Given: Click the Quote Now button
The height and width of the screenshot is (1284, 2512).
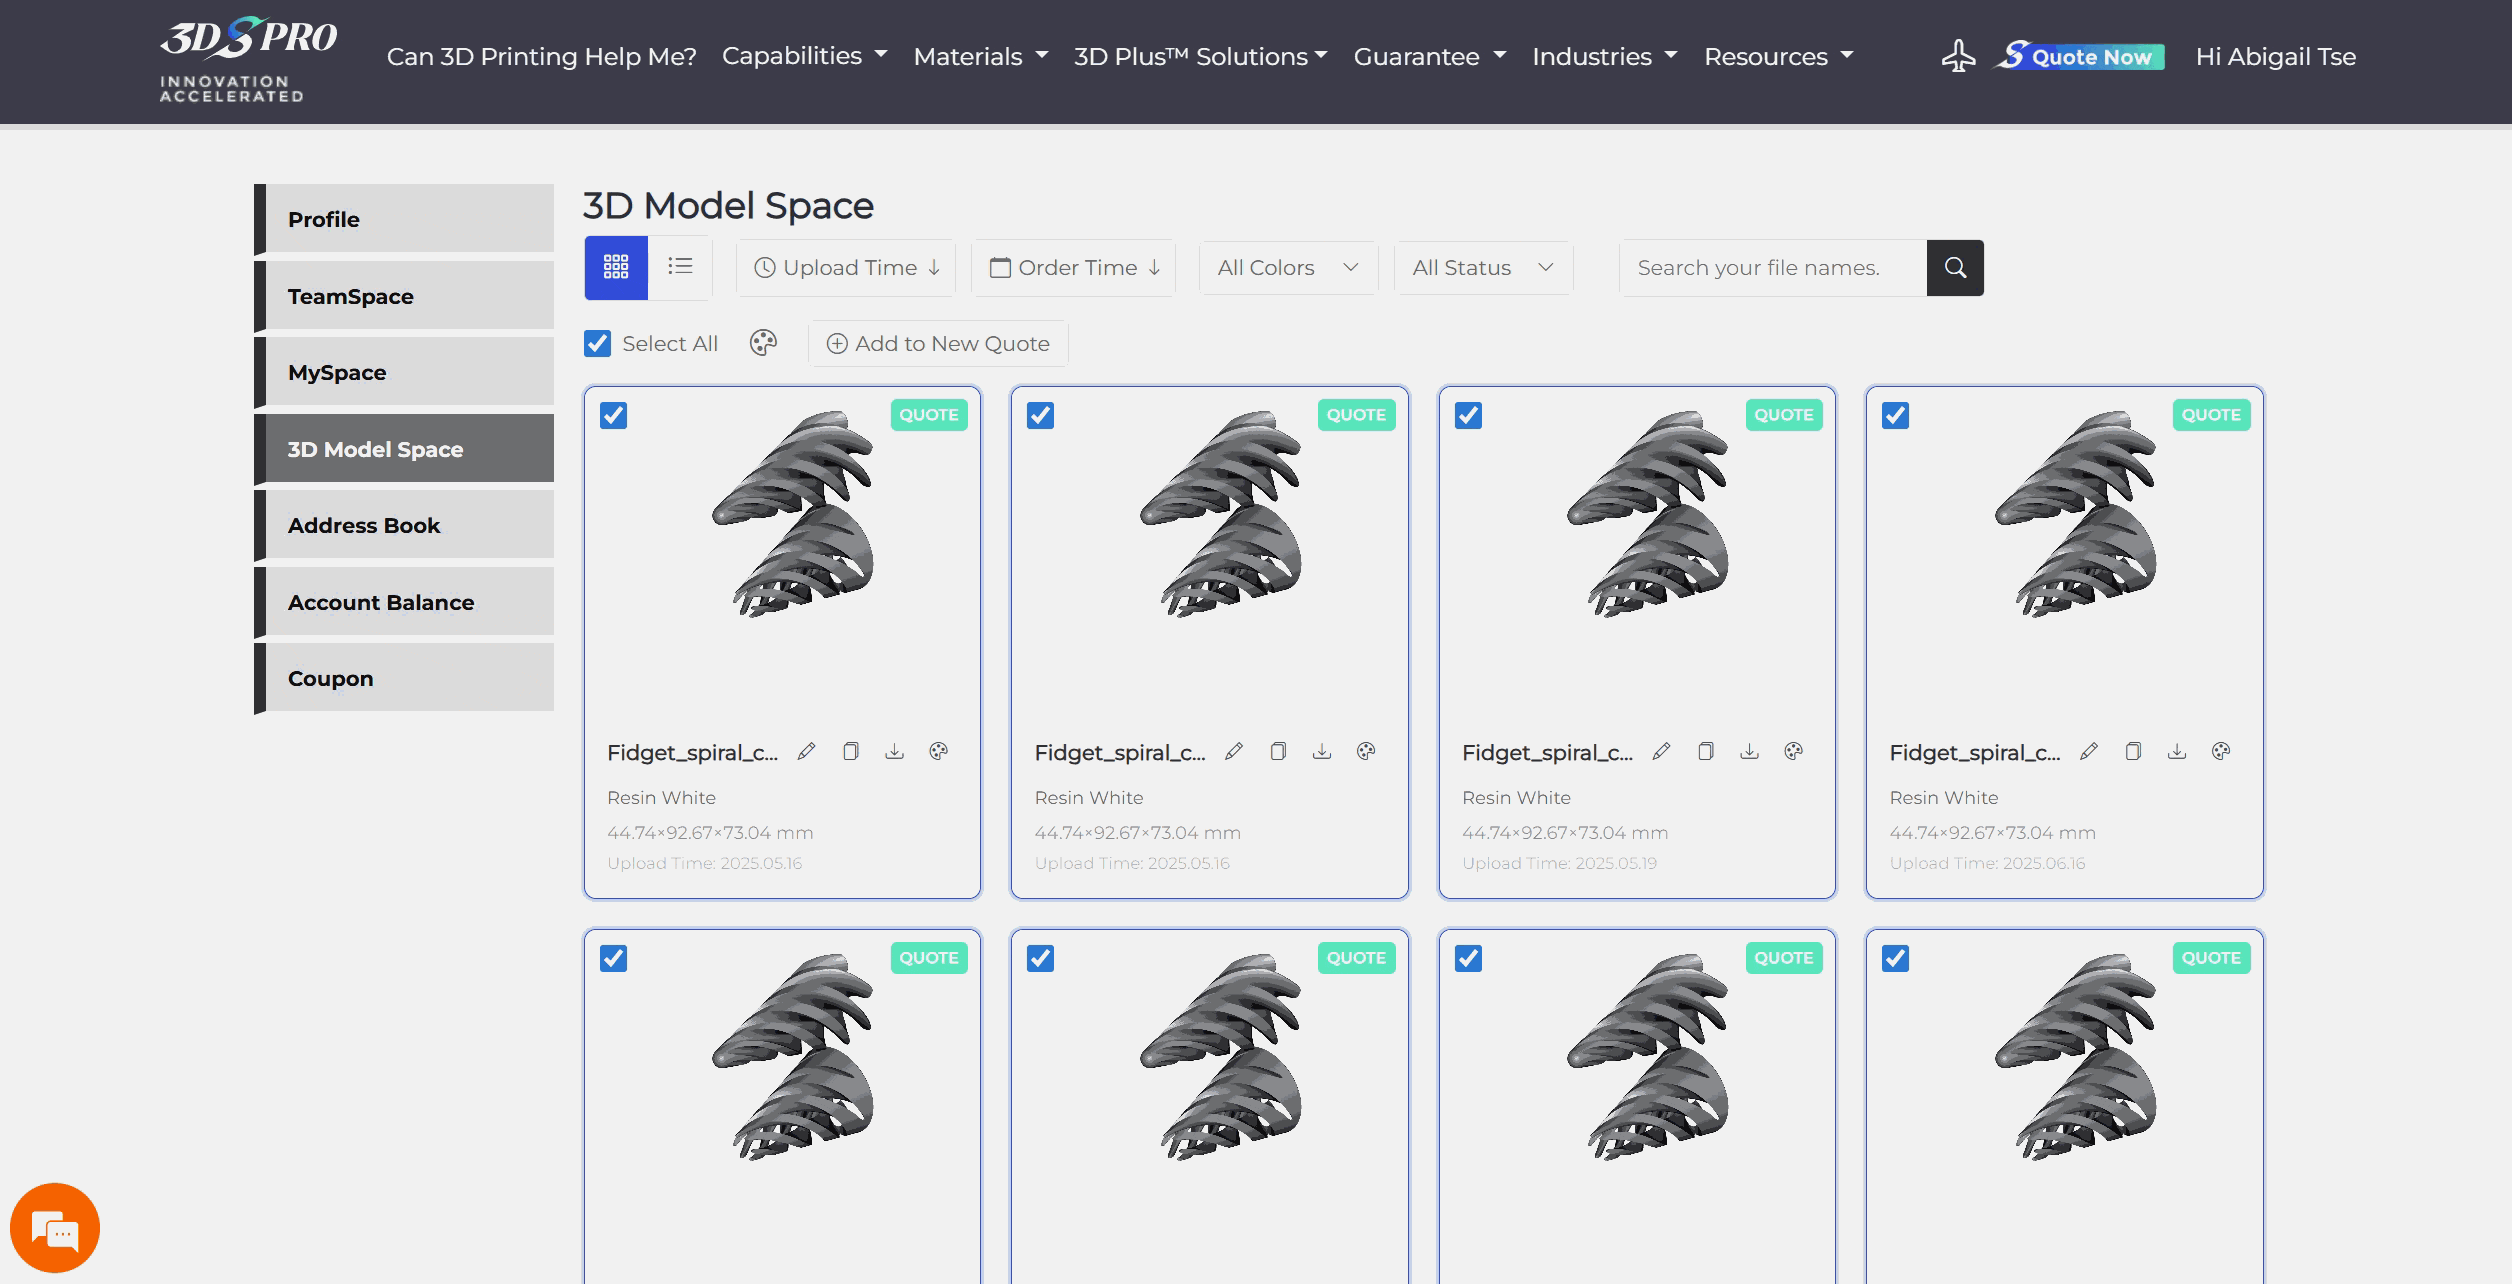Looking at the screenshot, I should pos(2078,56).
